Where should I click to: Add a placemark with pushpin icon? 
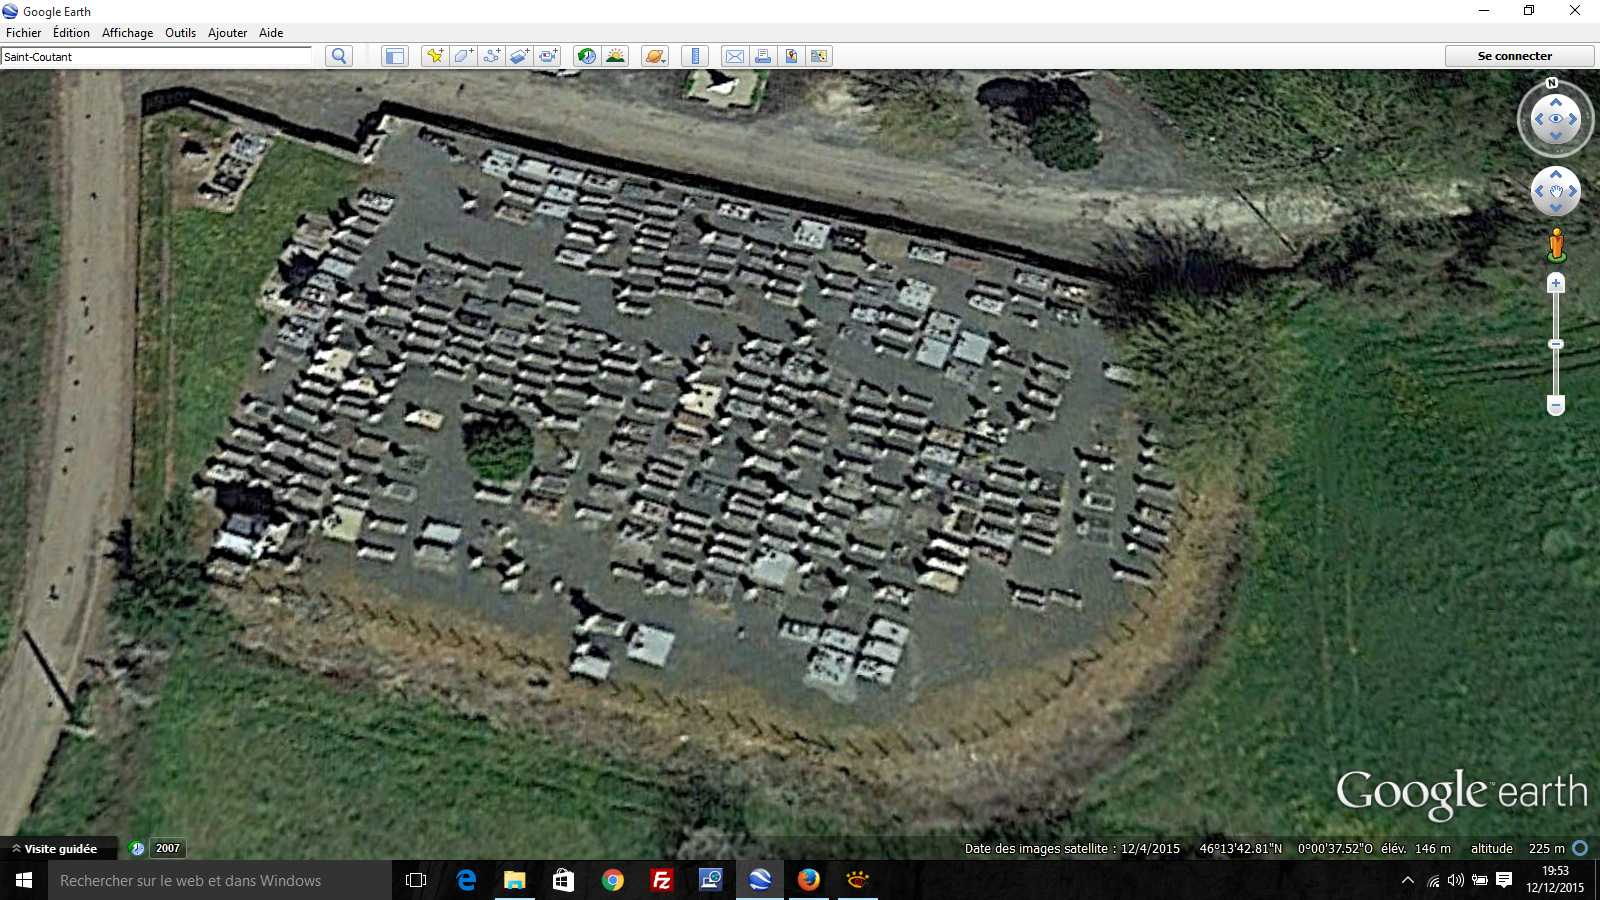click(435, 56)
